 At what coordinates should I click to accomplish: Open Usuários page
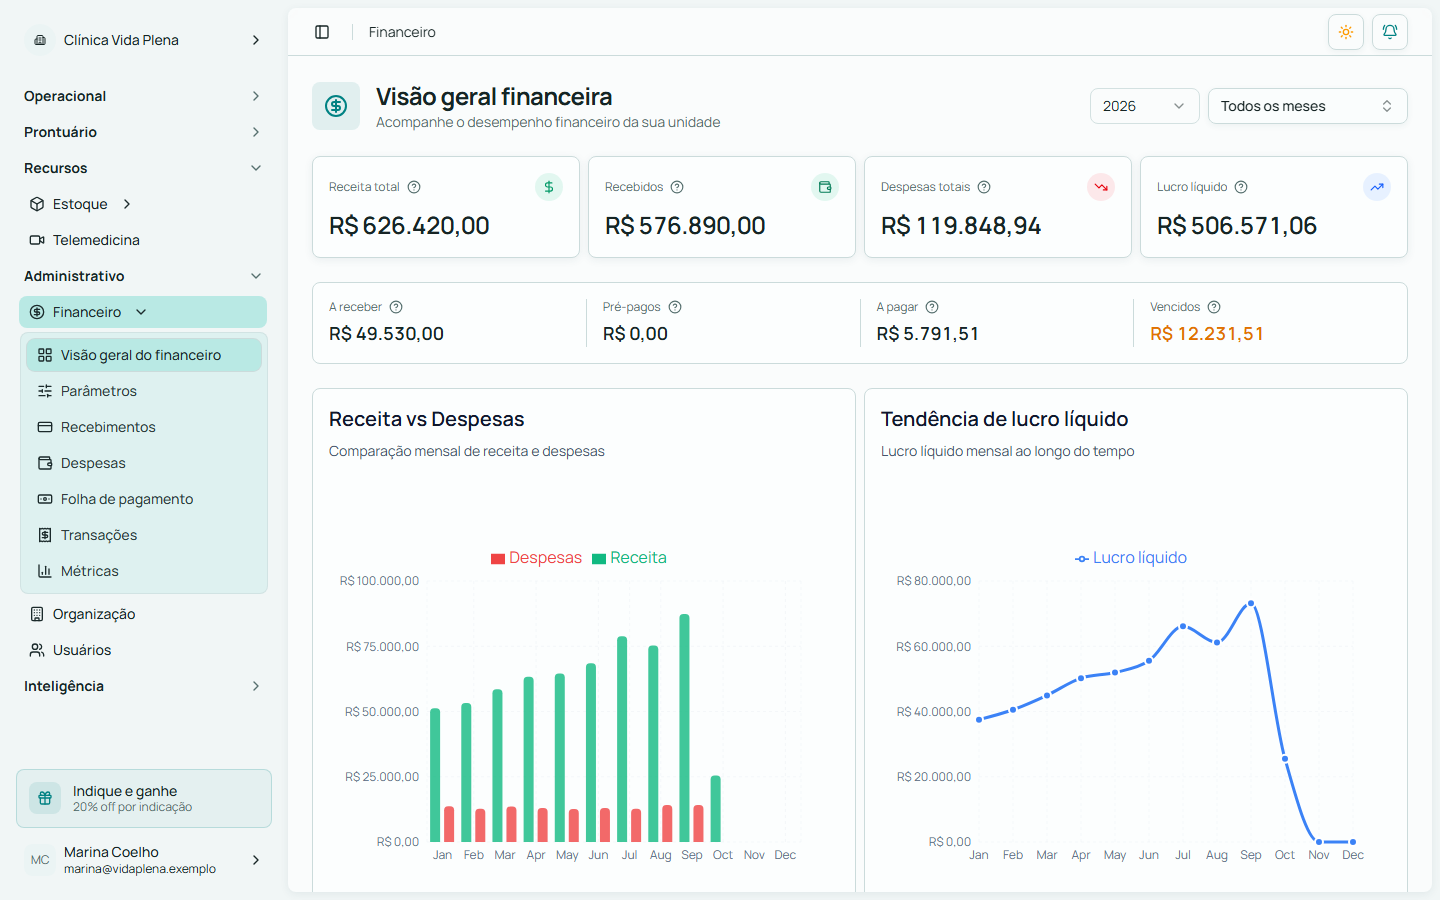pyautogui.click(x=143, y=650)
